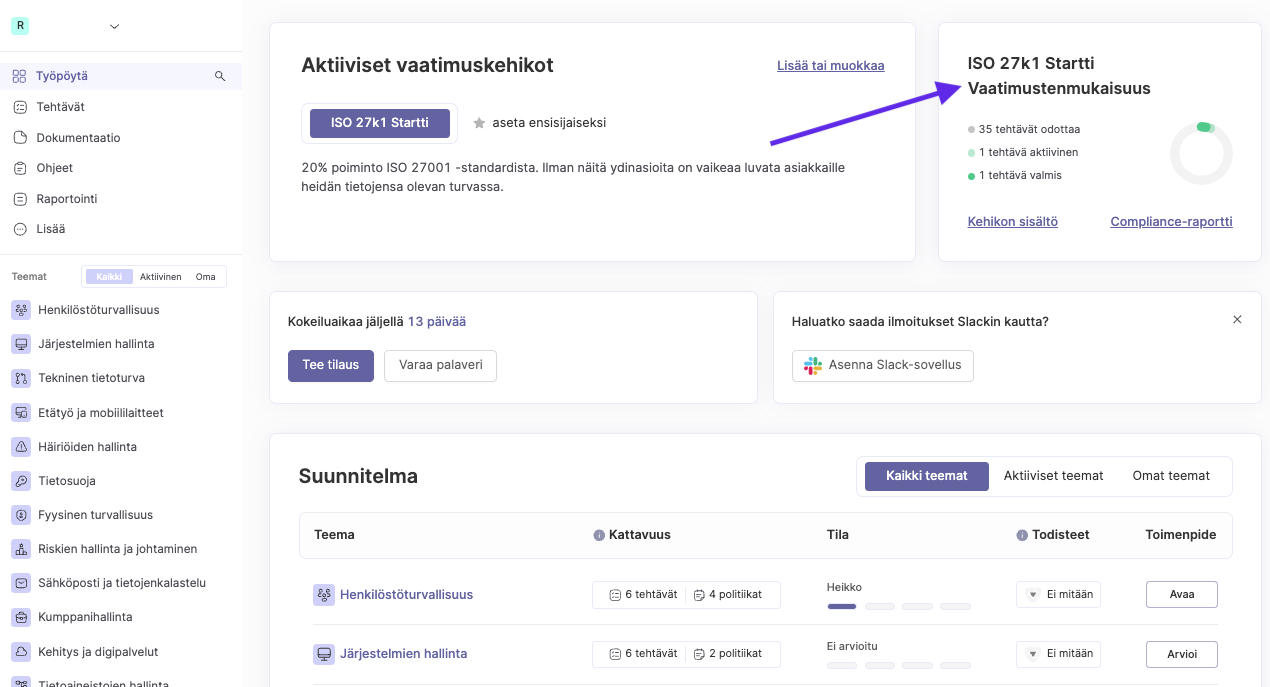
Task: Click the Lisää ellipsis icon
Action: (x=19, y=229)
